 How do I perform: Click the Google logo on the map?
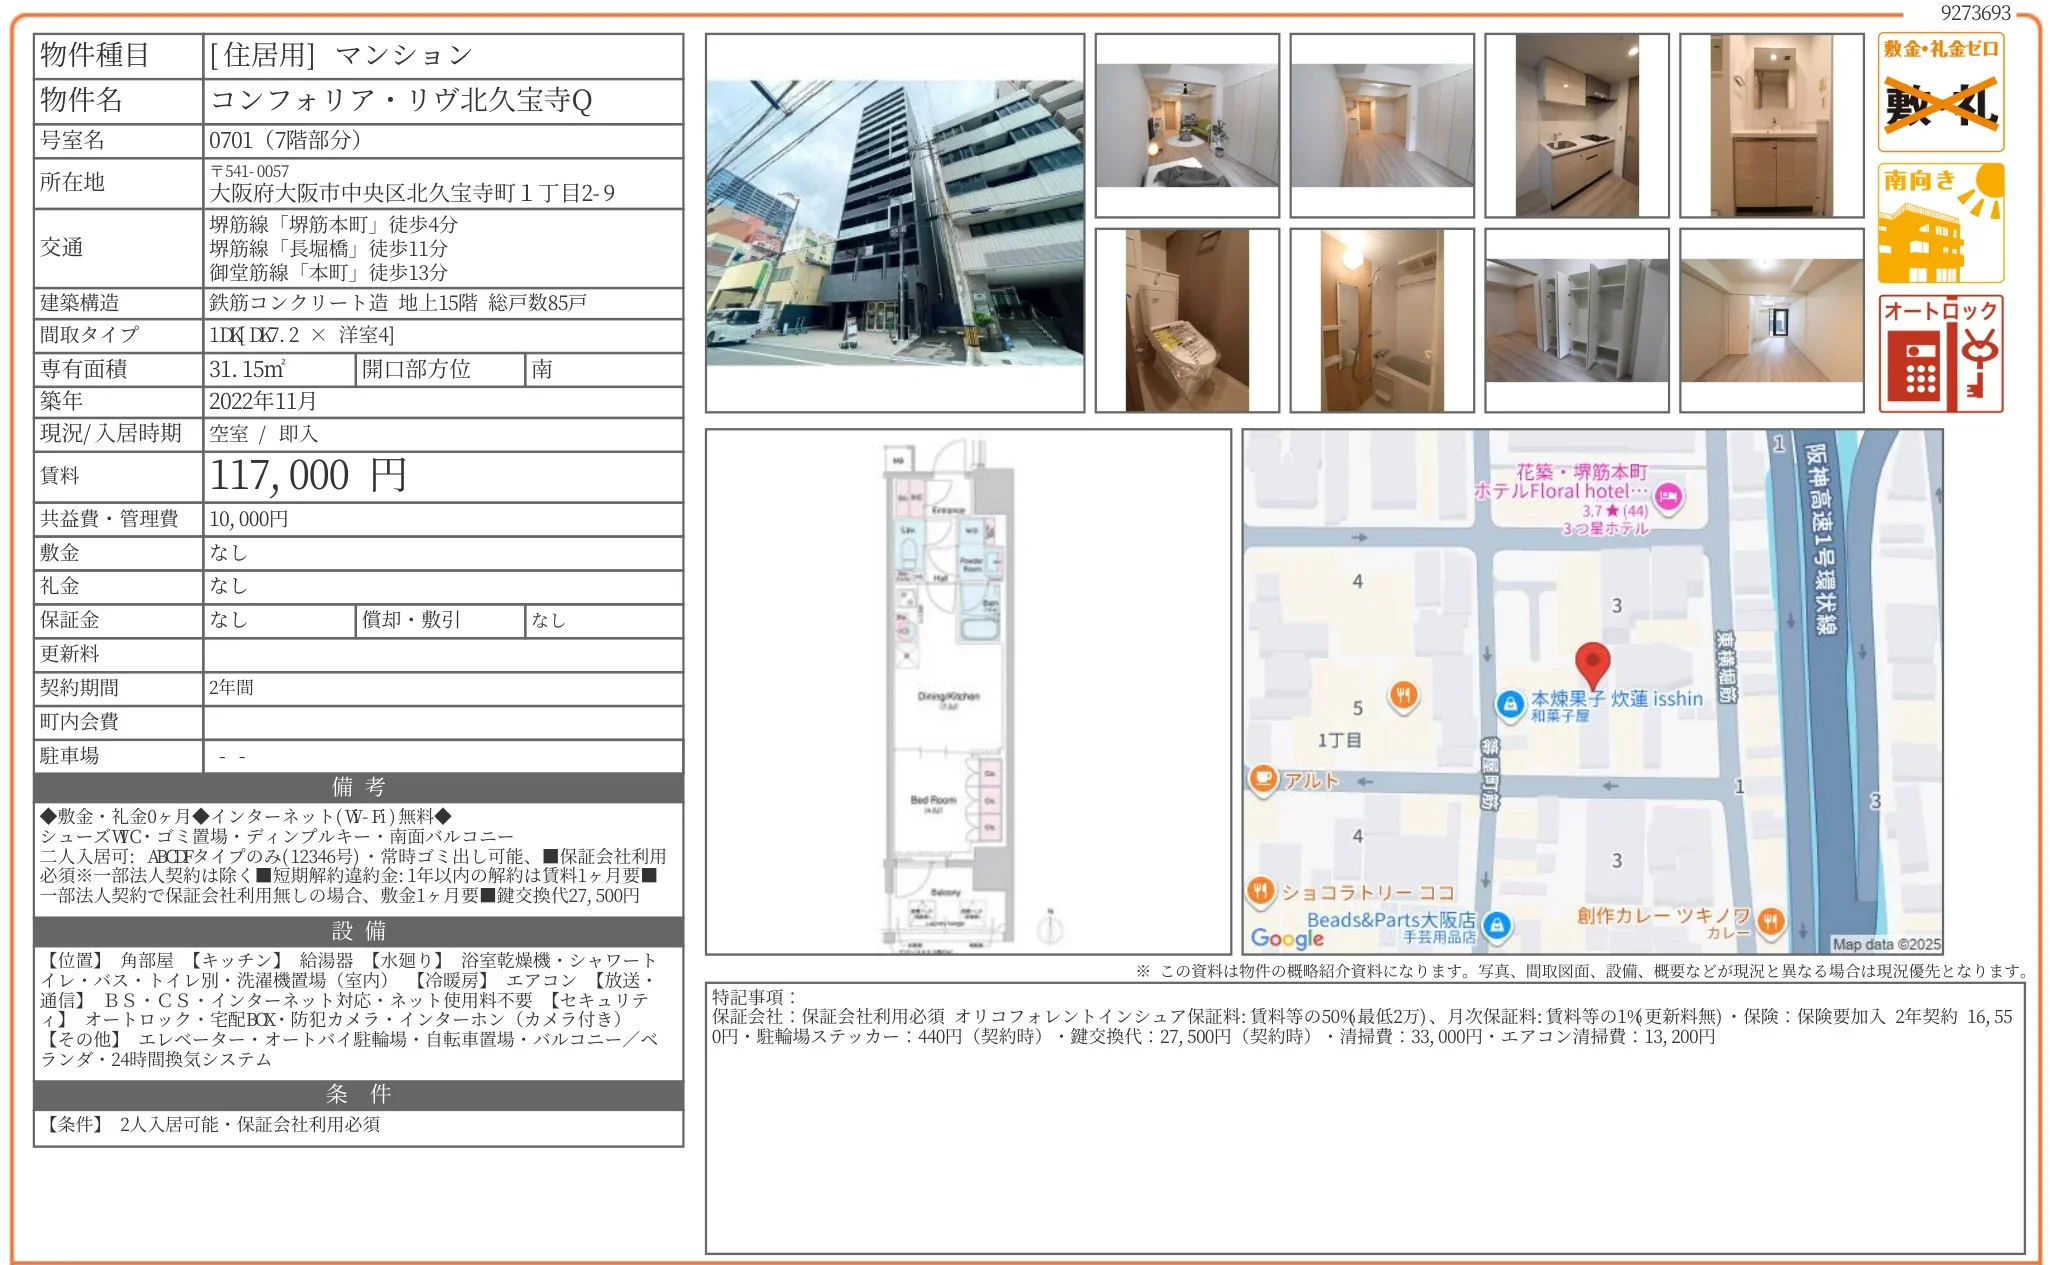point(1287,938)
